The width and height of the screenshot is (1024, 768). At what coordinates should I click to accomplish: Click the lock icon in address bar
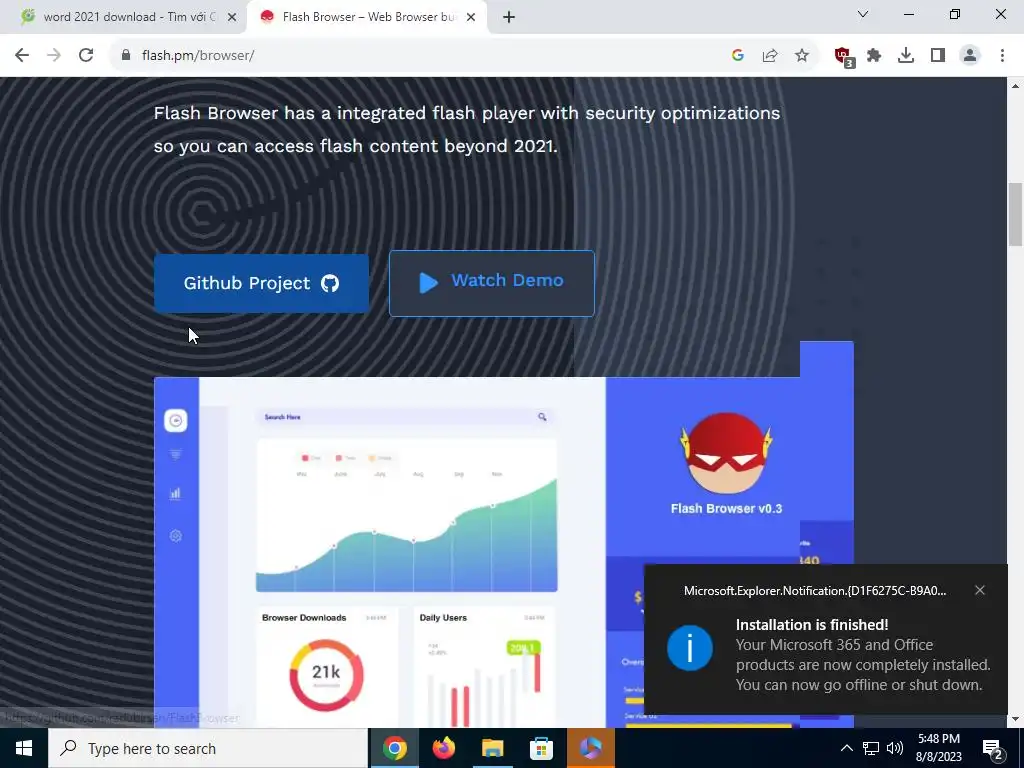(126, 56)
